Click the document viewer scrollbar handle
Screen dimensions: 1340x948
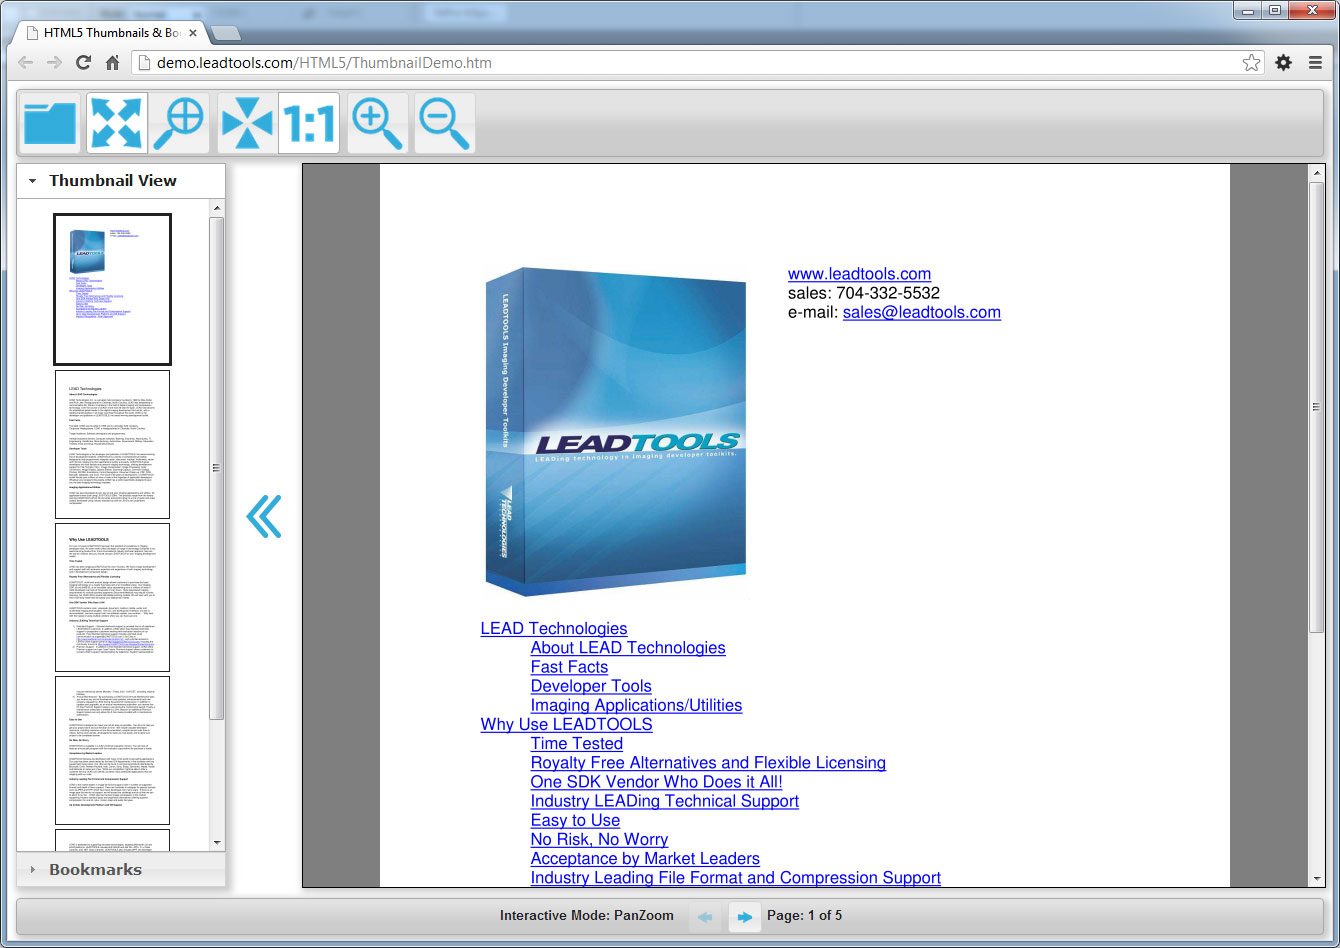click(x=1317, y=406)
